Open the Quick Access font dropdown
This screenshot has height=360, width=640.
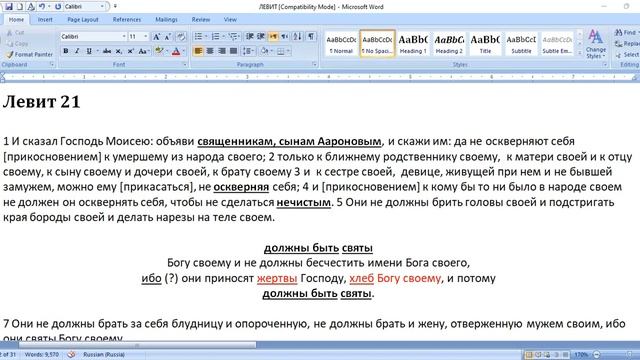pyautogui.click(x=102, y=7)
